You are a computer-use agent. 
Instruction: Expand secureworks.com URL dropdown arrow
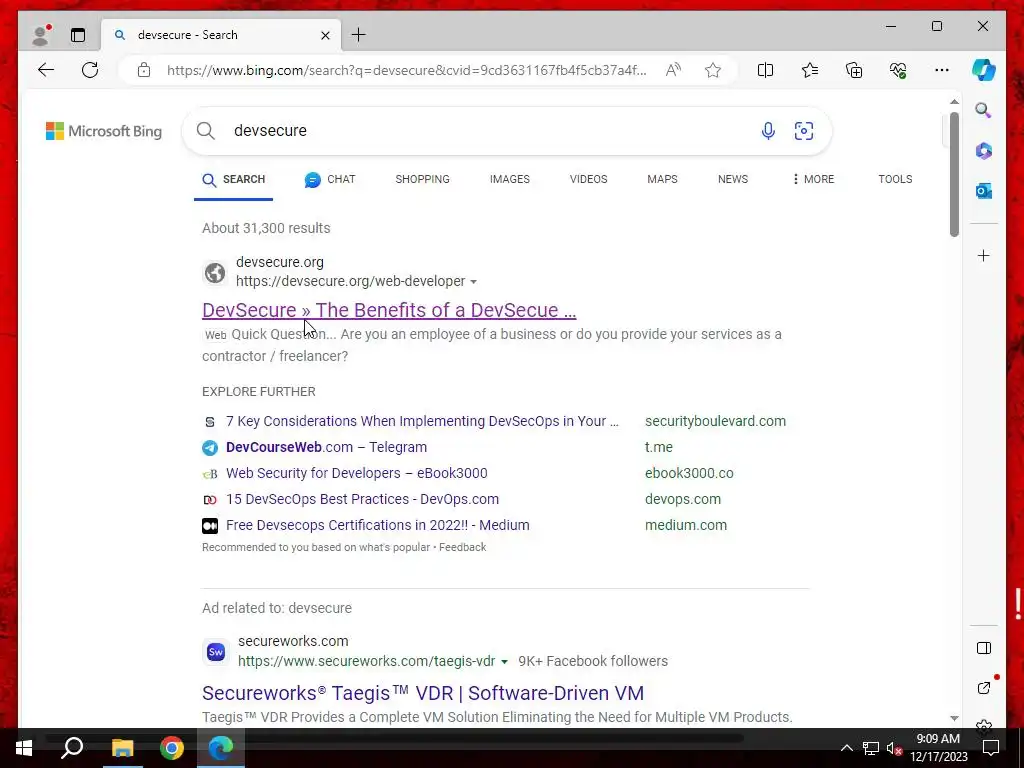[x=504, y=662]
